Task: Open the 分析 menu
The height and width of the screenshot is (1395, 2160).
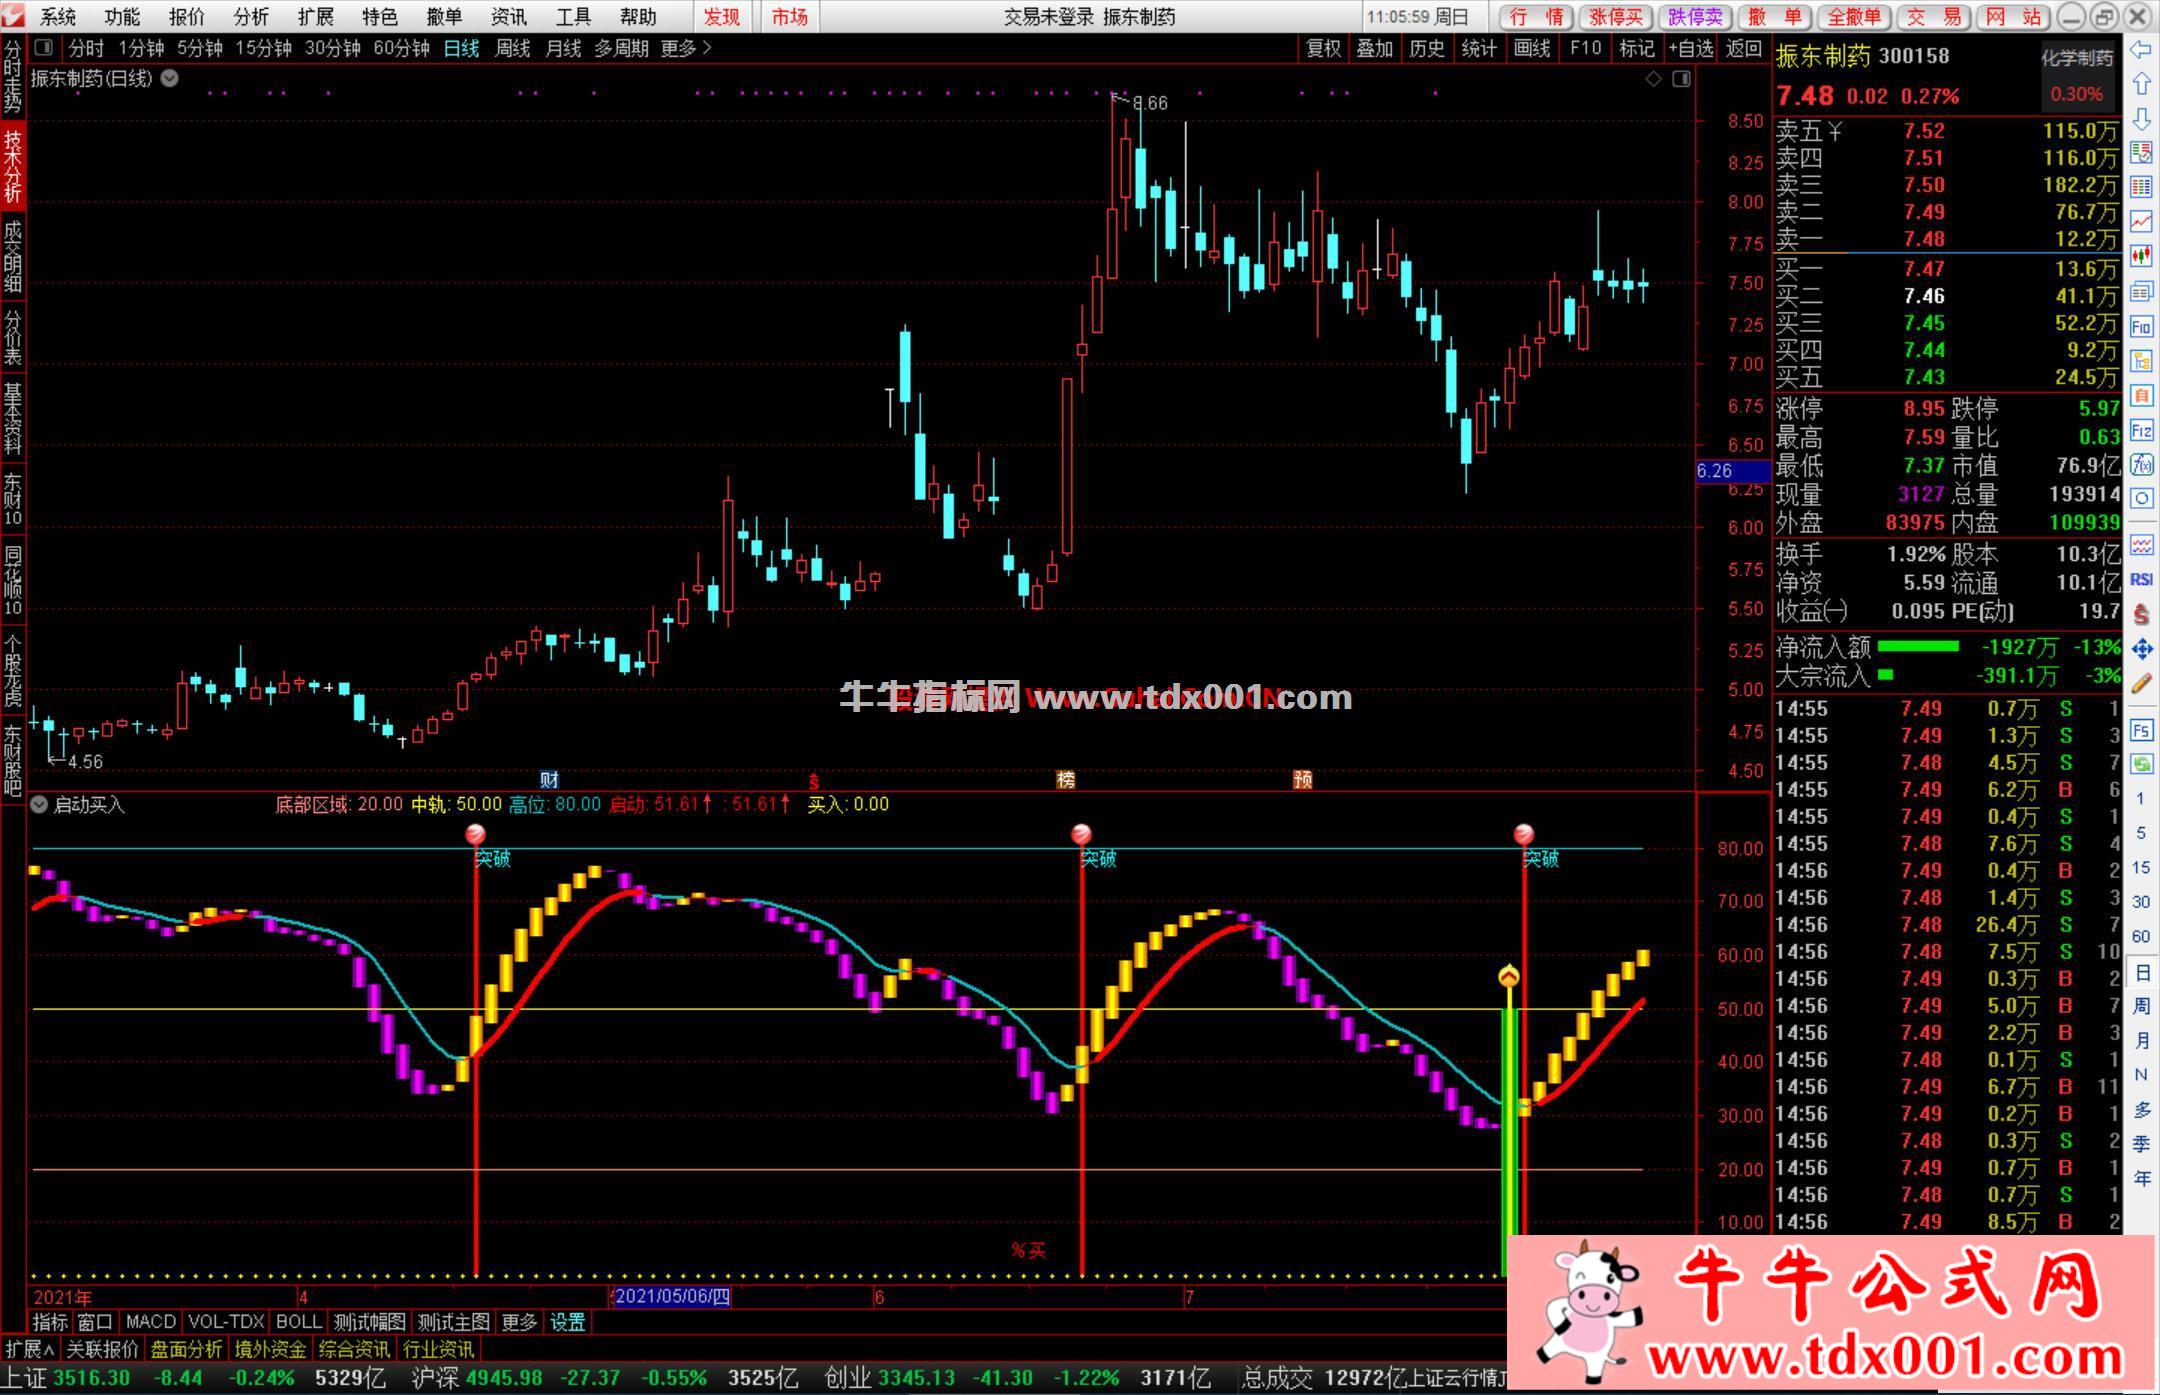Action: pyautogui.click(x=251, y=17)
